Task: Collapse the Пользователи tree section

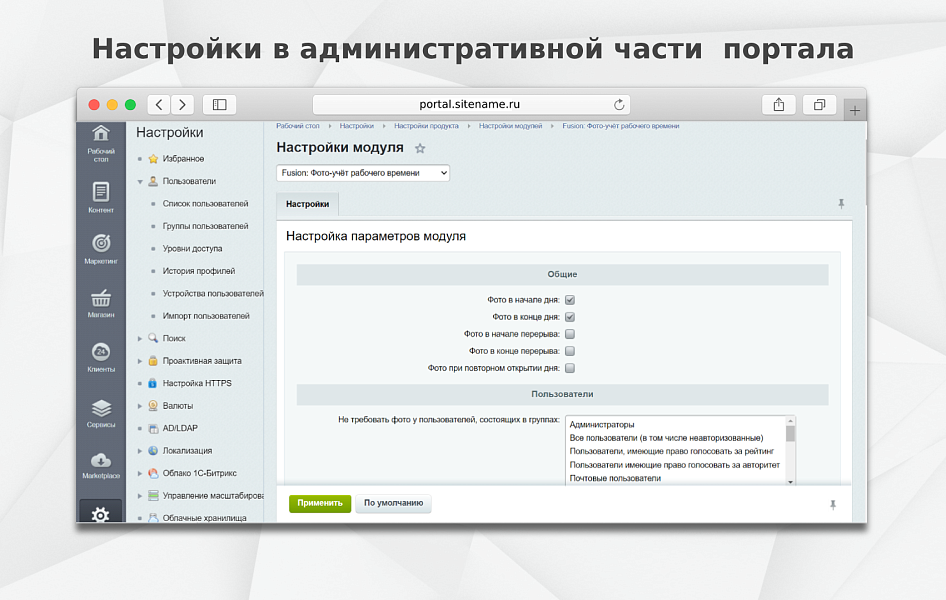Action: (141, 181)
